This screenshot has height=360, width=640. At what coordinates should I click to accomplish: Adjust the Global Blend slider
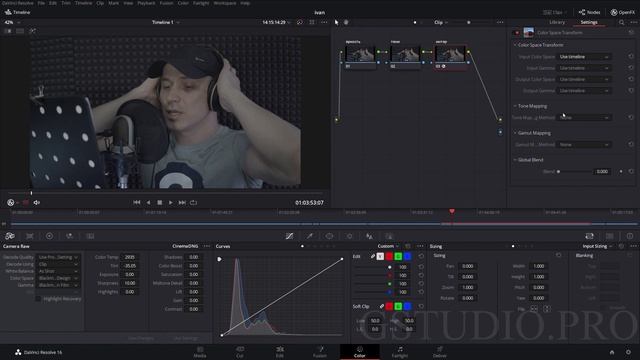point(575,171)
